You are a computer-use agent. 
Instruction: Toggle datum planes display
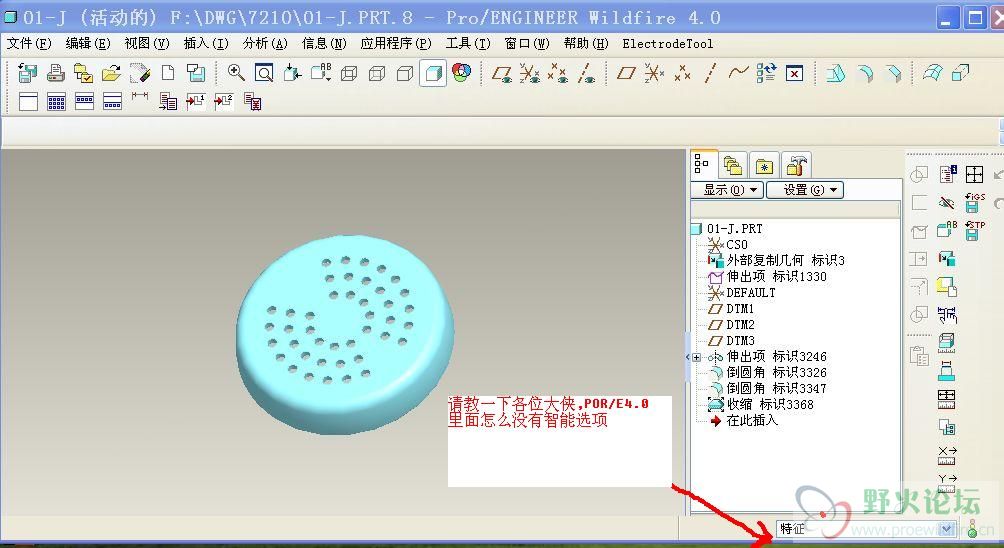[502, 74]
